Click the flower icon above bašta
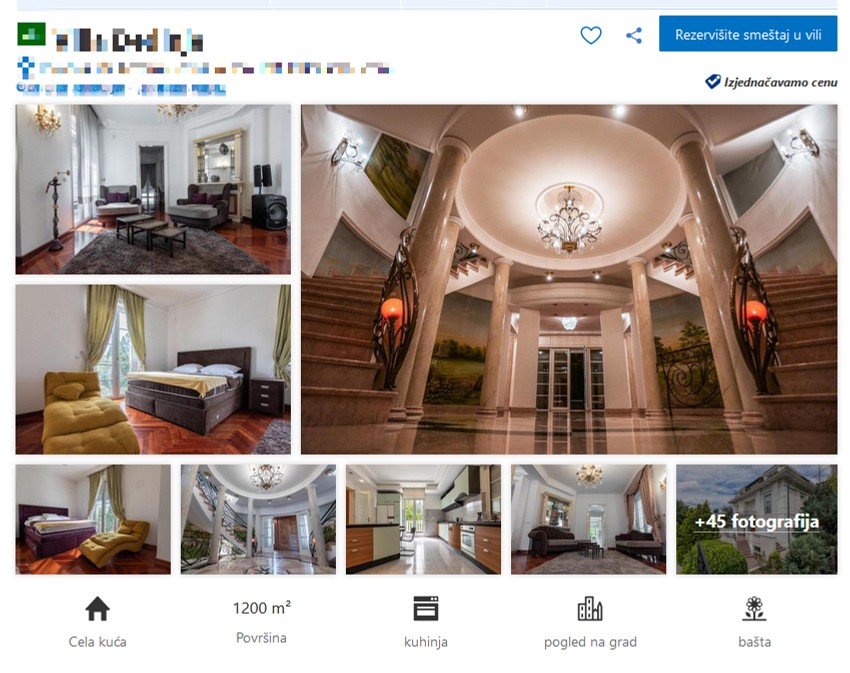The width and height of the screenshot is (850, 673). [754, 608]
